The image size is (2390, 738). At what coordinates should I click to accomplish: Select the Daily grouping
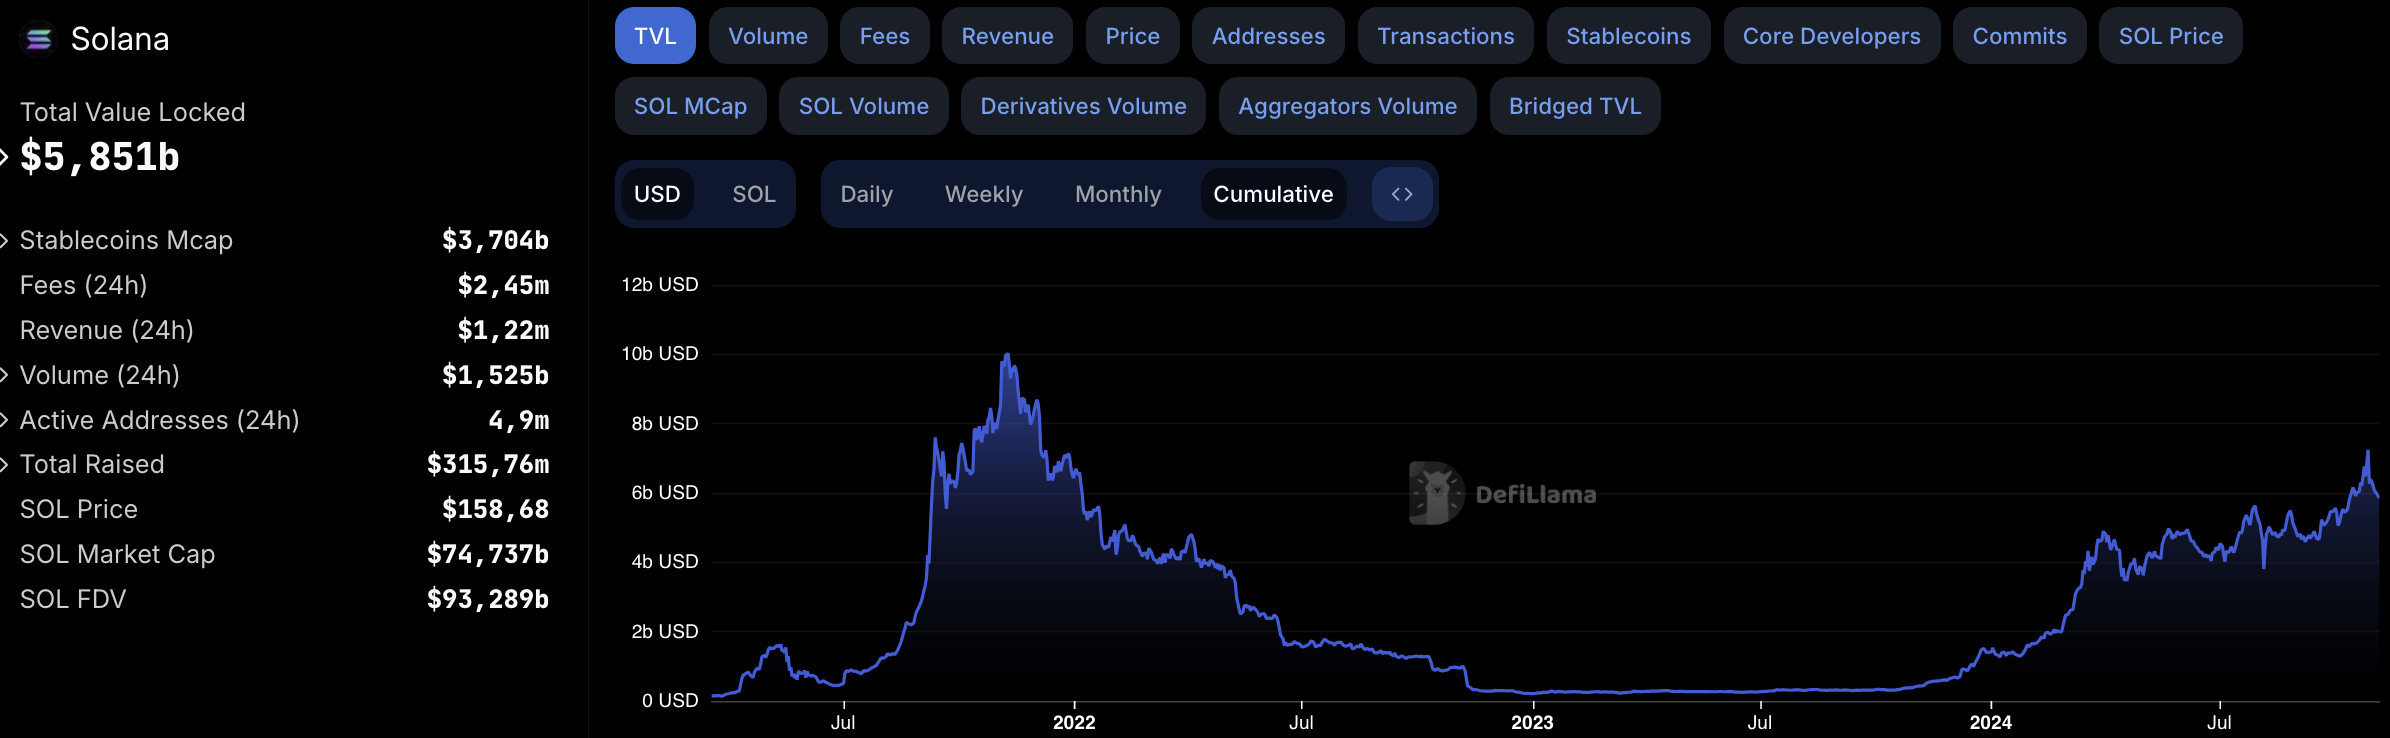pos(867,194)
